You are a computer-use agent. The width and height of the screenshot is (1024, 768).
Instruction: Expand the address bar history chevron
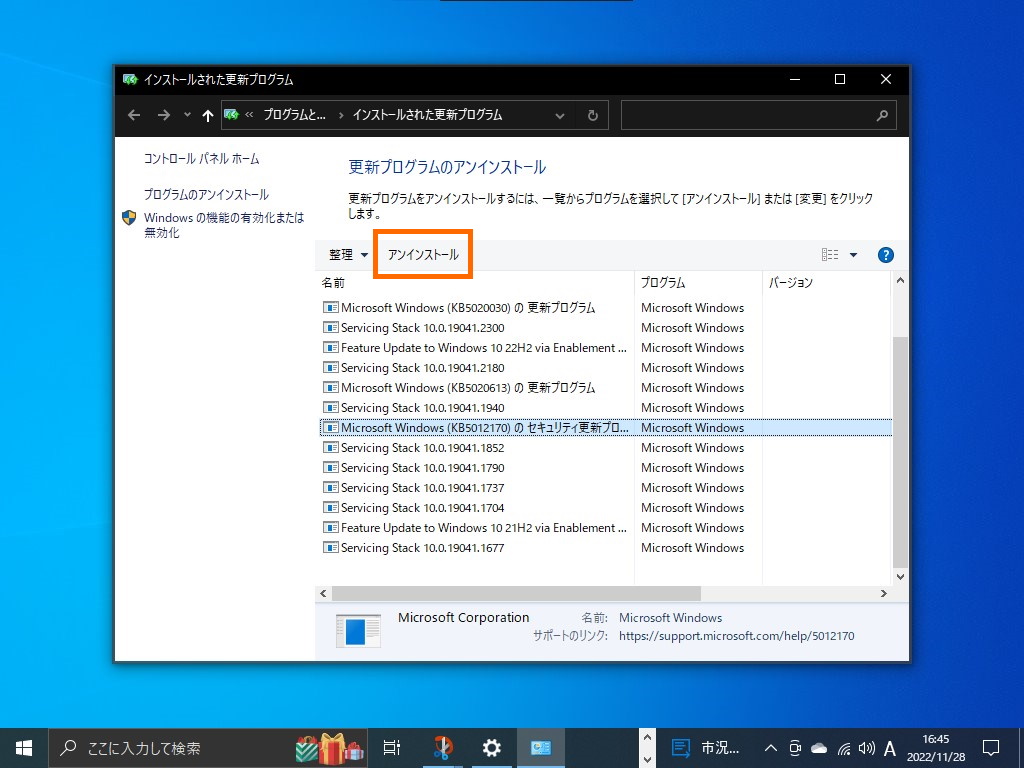click(560, 115)
